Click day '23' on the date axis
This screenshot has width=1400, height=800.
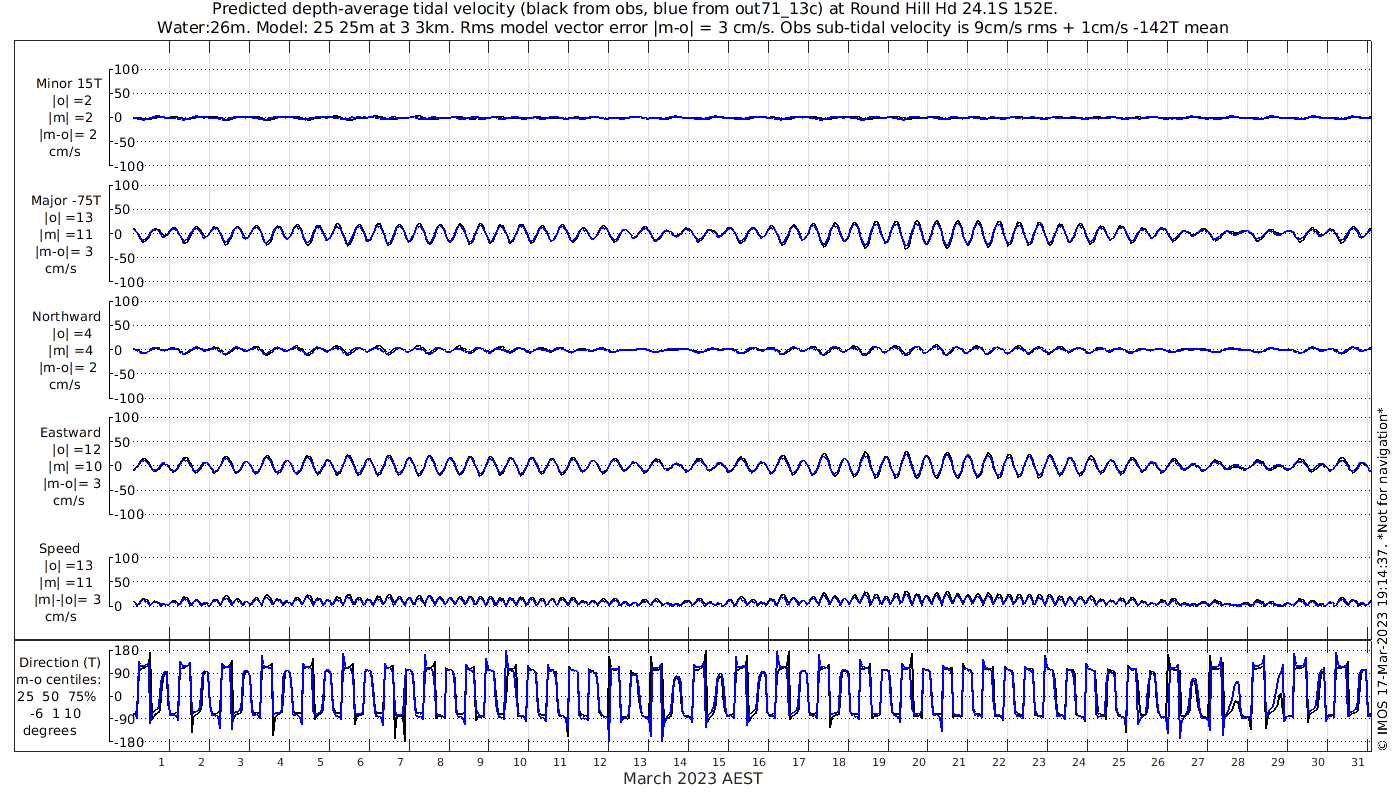[x=1038, y=762]
